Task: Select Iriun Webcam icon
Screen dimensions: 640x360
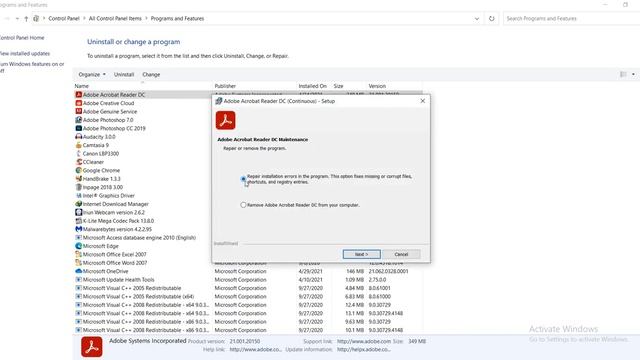Action: point(79,212)
